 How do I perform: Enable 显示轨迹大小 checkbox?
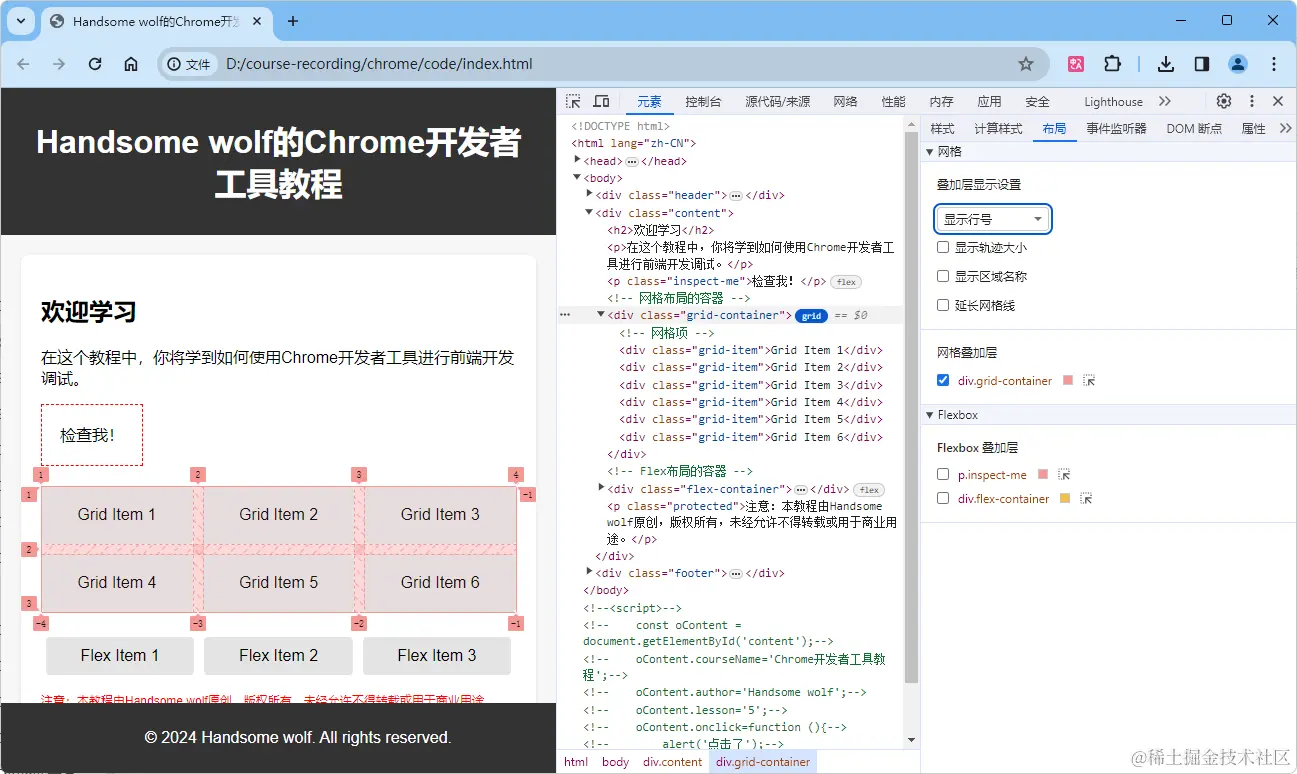click(x=943, y=247)
